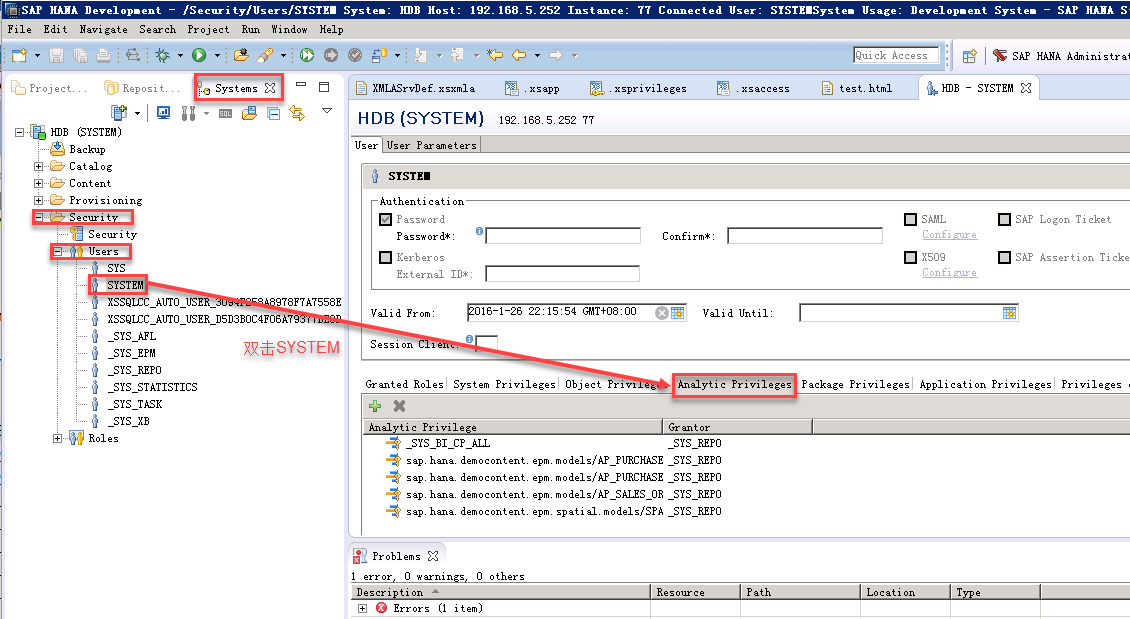This screenshot has height=619, width=1130.
Task: Click Link with Editor arrows icon
Action: tap(297, 113)
